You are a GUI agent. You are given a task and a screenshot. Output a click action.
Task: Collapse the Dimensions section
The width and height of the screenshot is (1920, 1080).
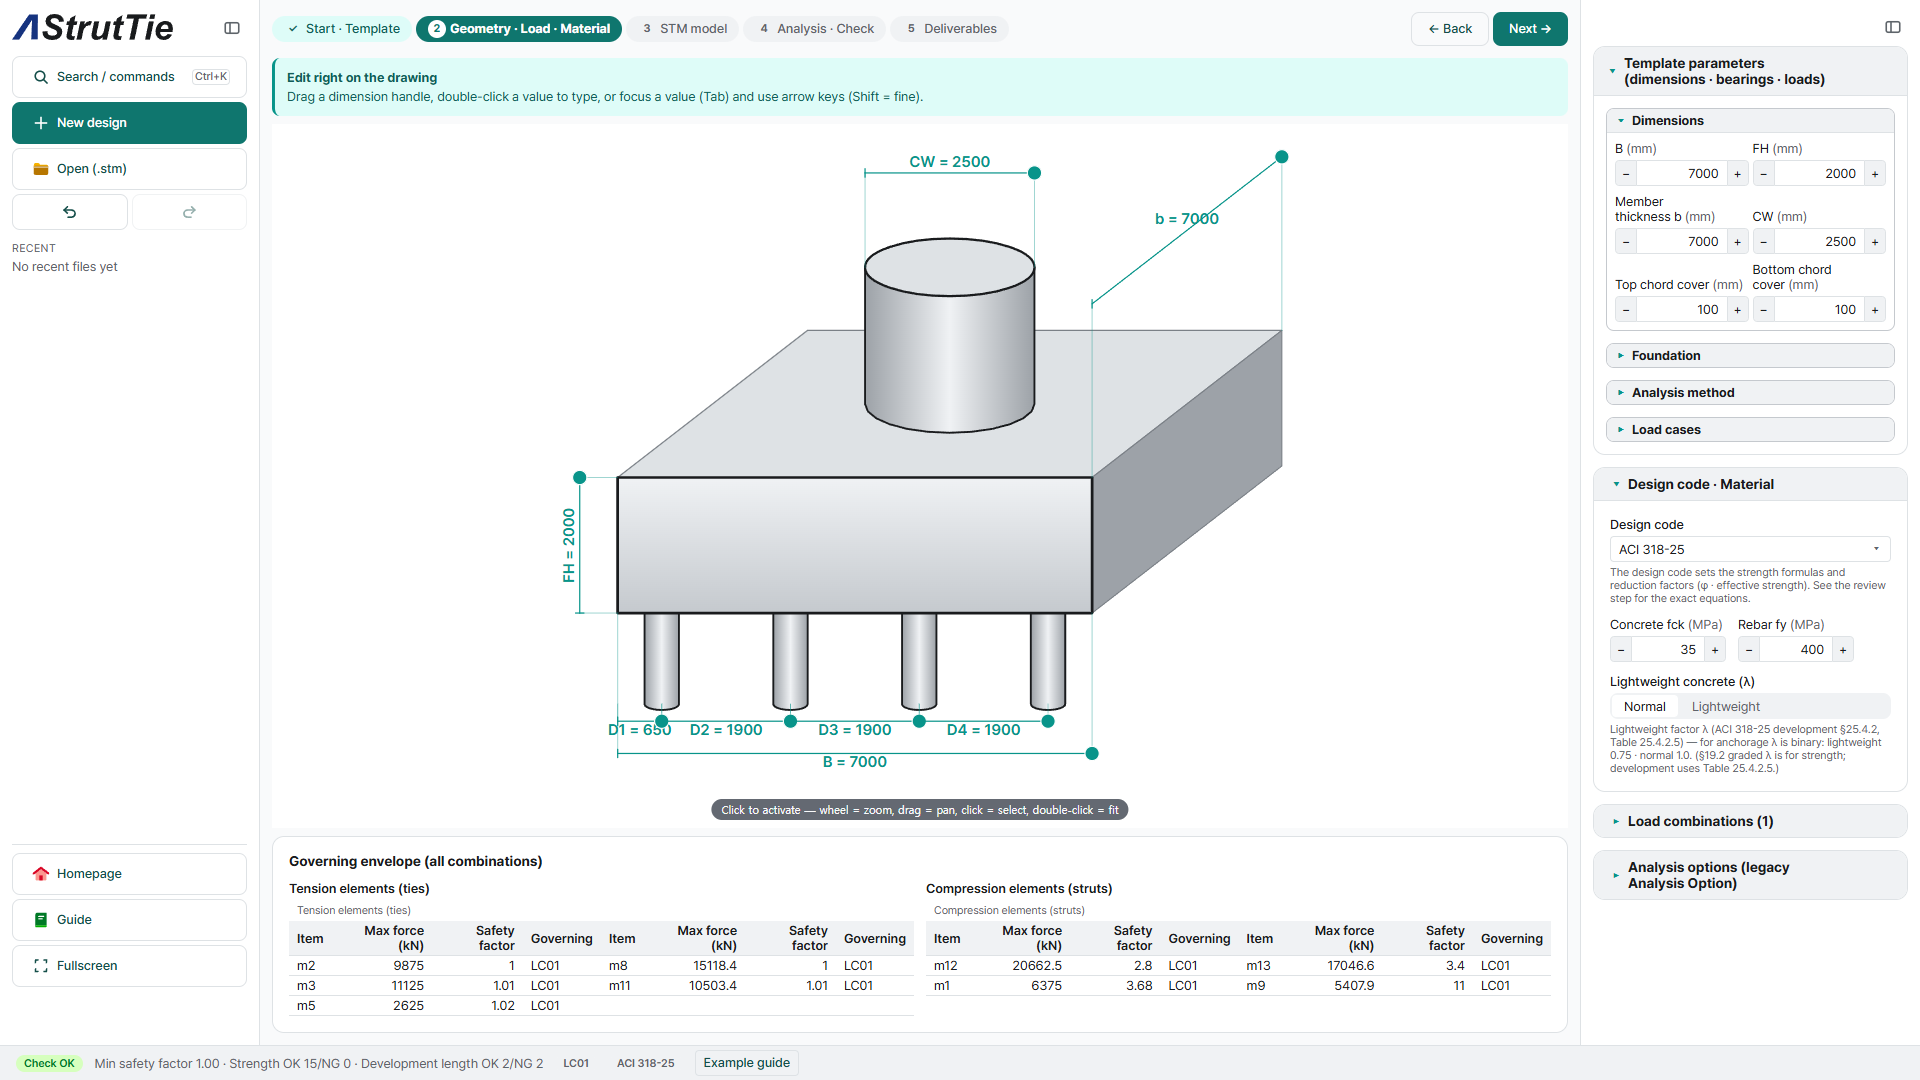(1750, 121)
